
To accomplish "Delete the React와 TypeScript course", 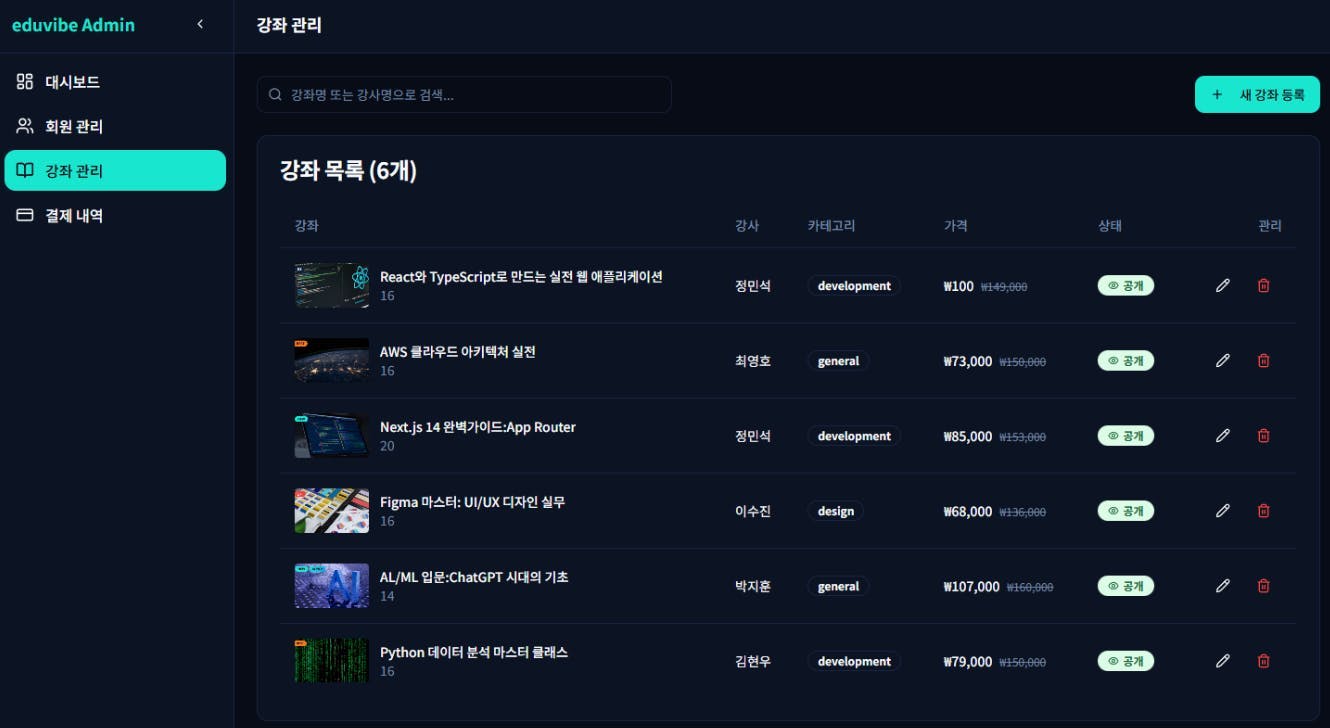I will click(x=1264, y=286).
